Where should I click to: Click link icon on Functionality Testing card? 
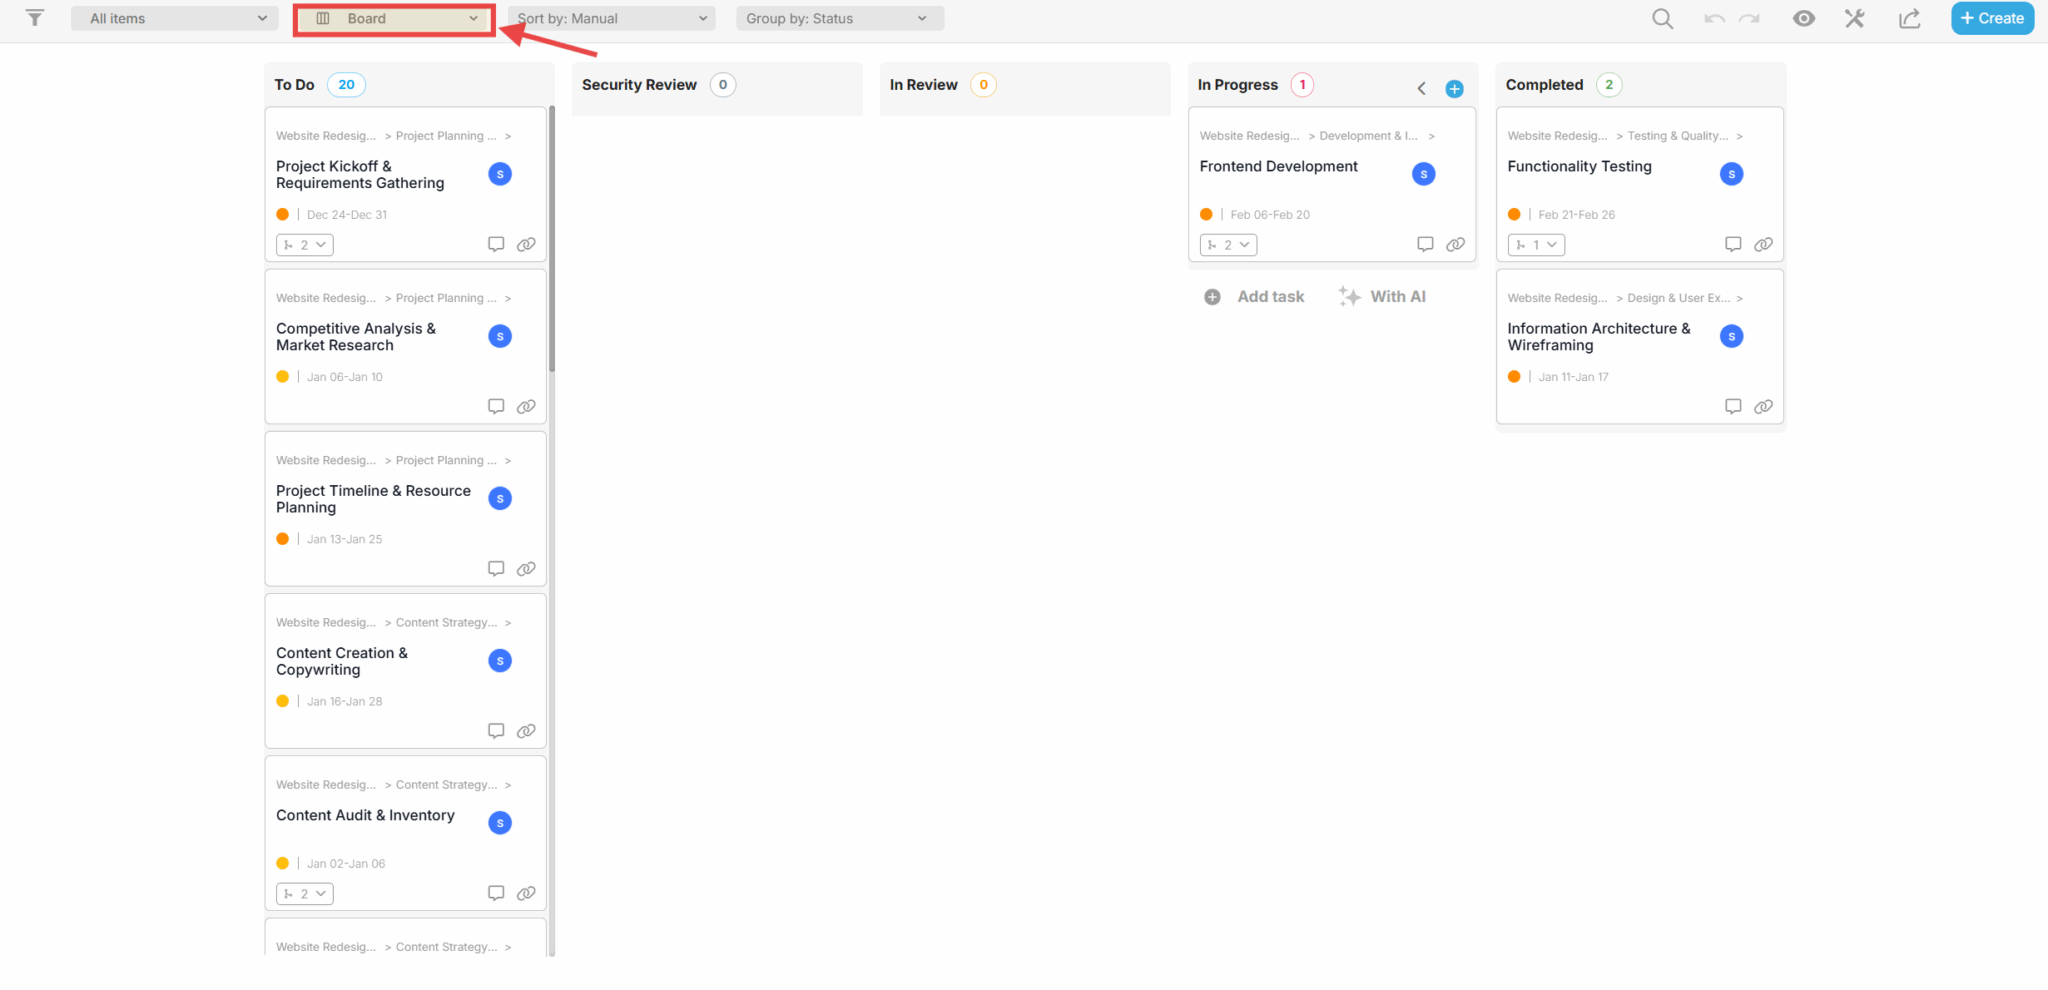click(1763, 244)
